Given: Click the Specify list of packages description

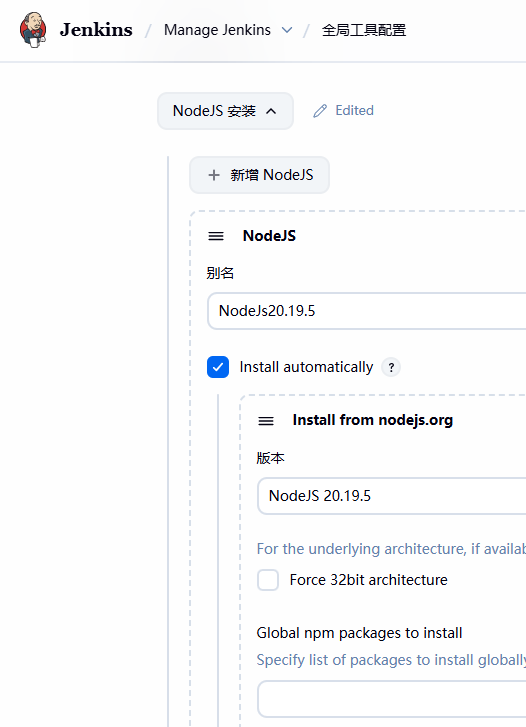Looking at the screenshot, I should pyautogui.click(x=391, y=660).
